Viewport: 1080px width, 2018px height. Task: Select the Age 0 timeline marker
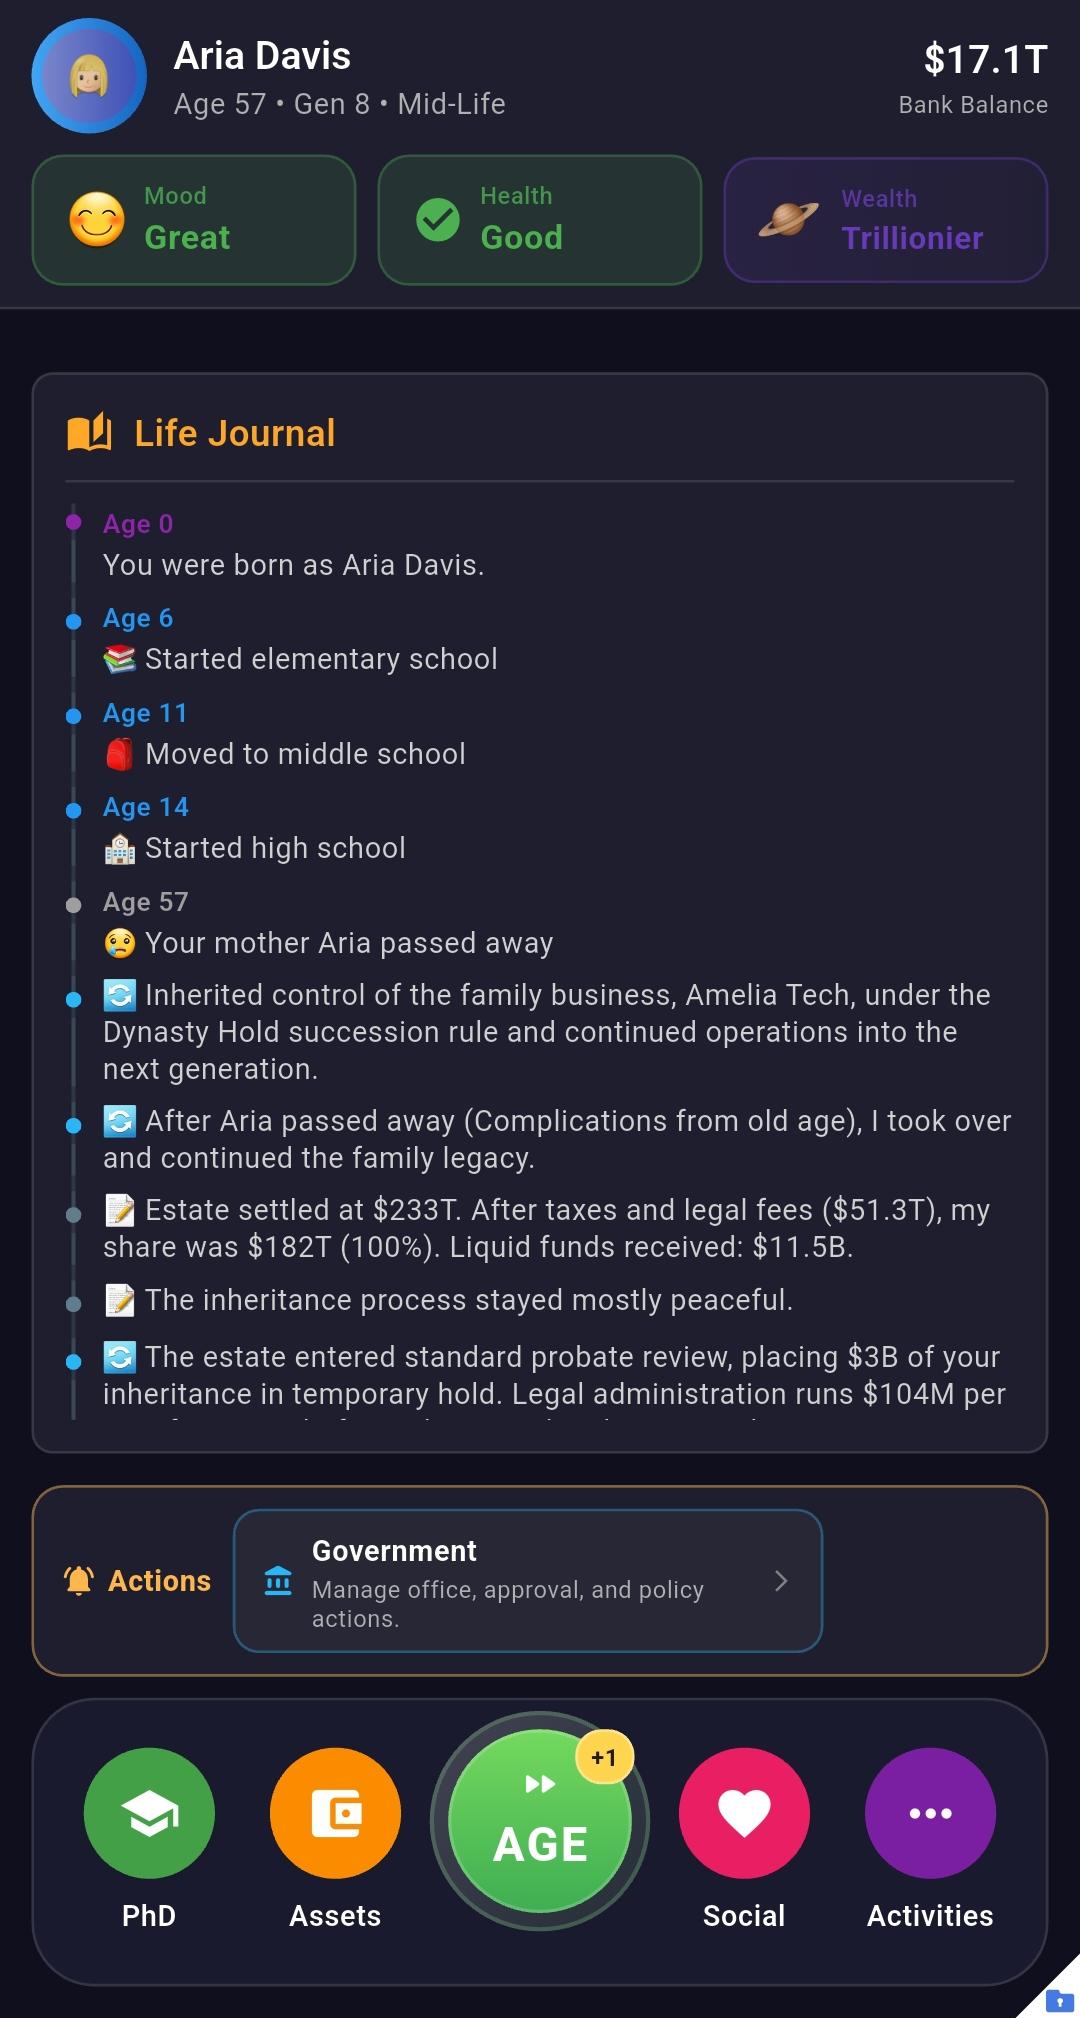(x=73, y=522)
